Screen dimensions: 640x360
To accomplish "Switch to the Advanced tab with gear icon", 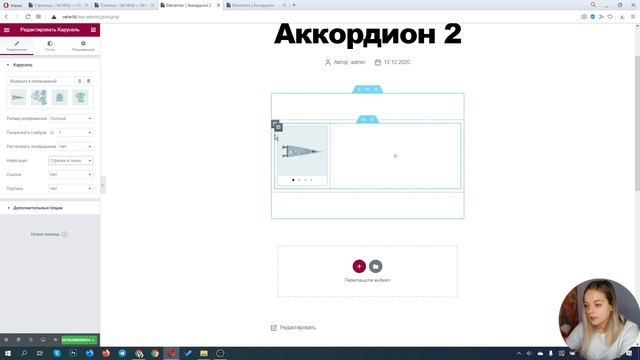I will tap(83, 46).
